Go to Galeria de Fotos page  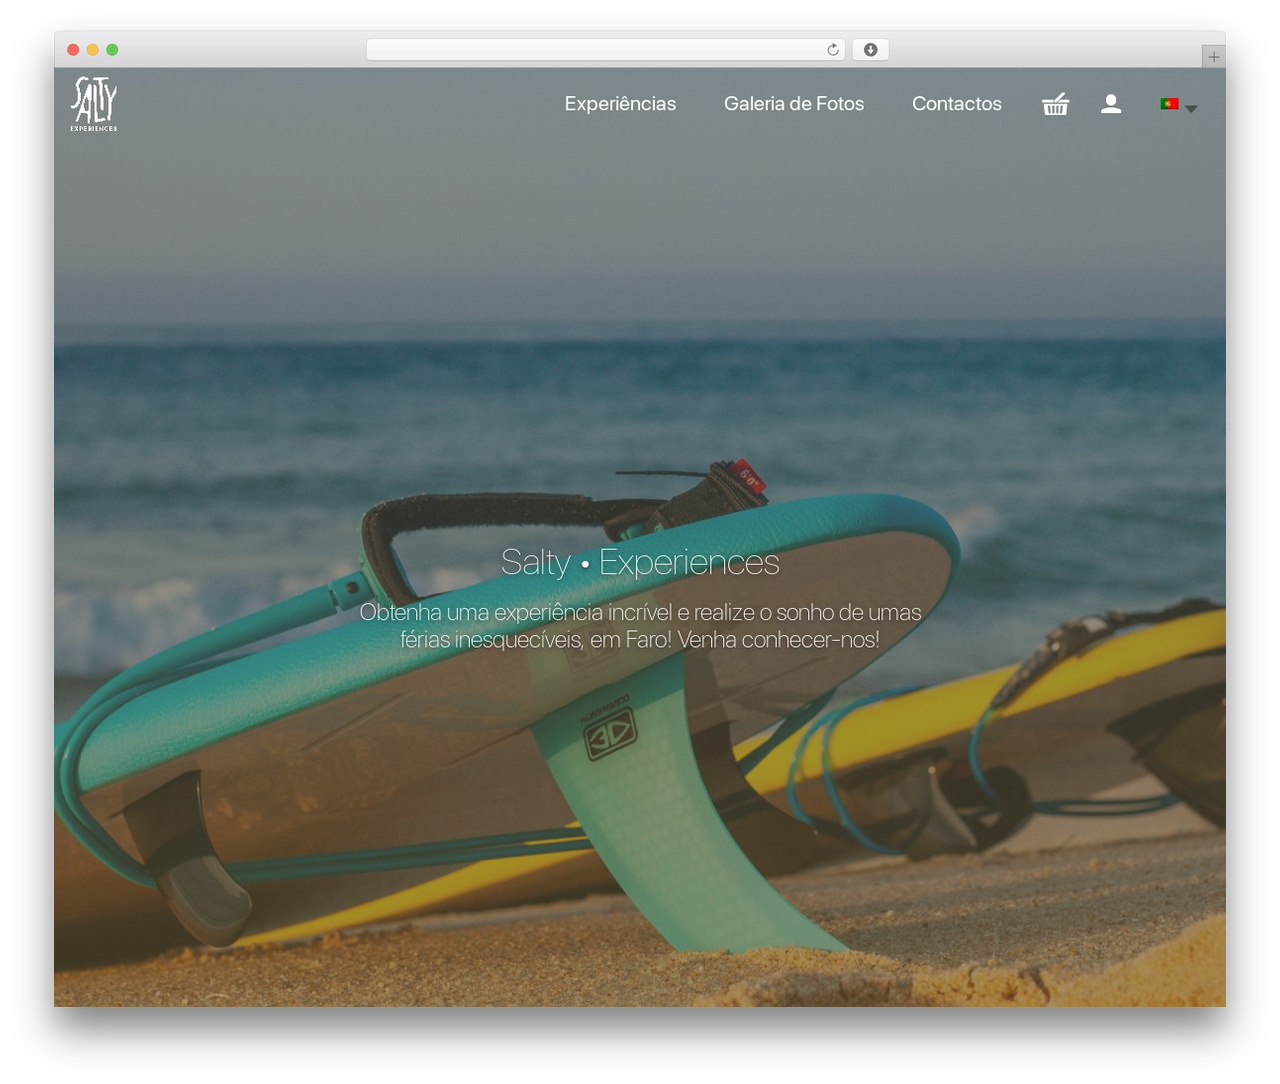tap(794, 104)
